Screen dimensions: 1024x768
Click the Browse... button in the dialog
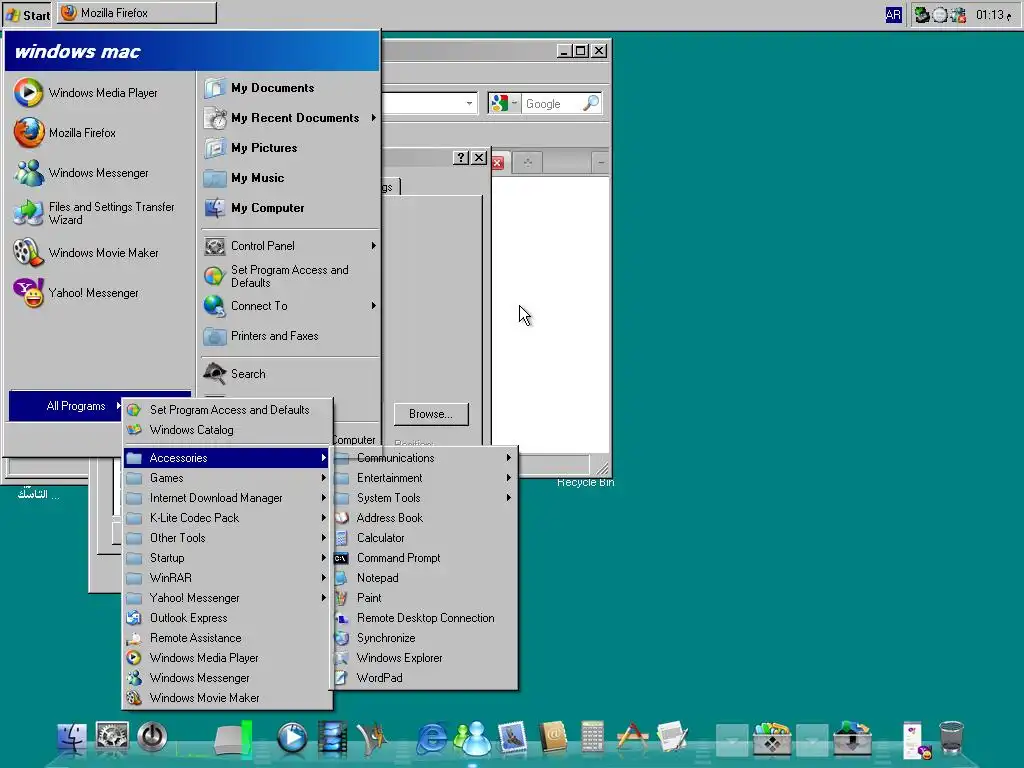pyautogui.click(x=431, y=414)
